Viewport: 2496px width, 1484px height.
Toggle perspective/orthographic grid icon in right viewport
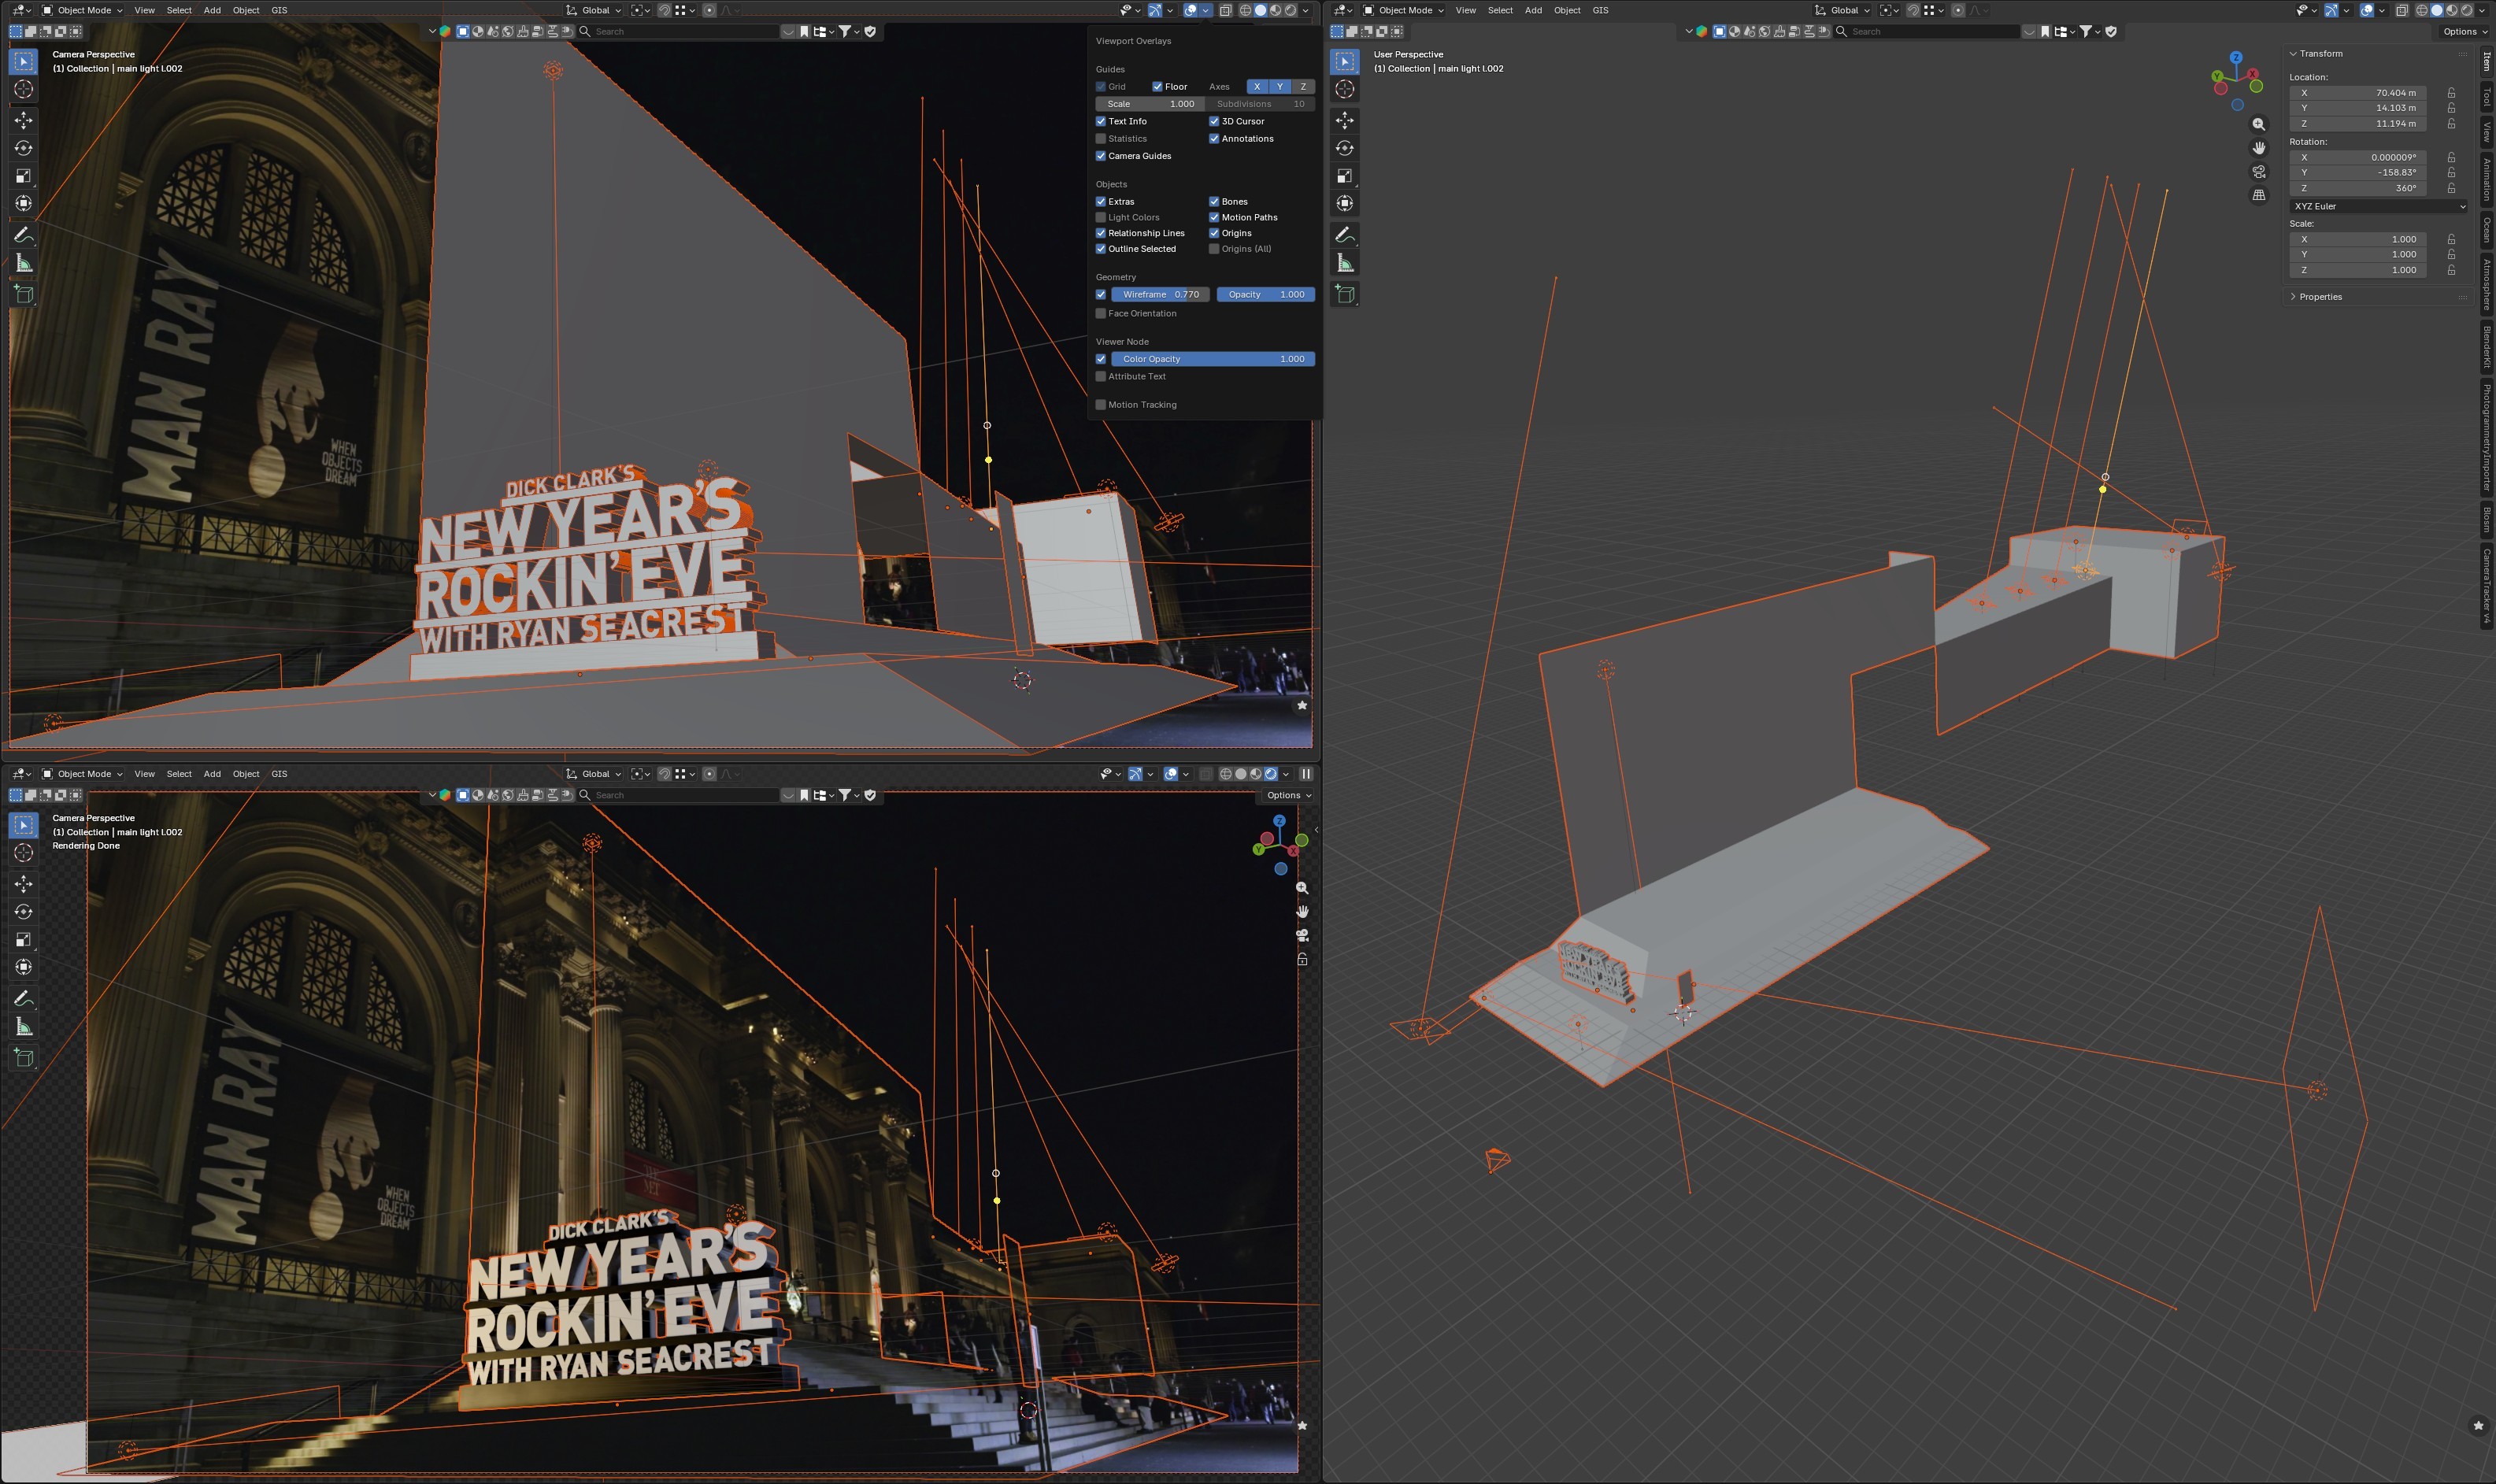[x=2259, y=196]
